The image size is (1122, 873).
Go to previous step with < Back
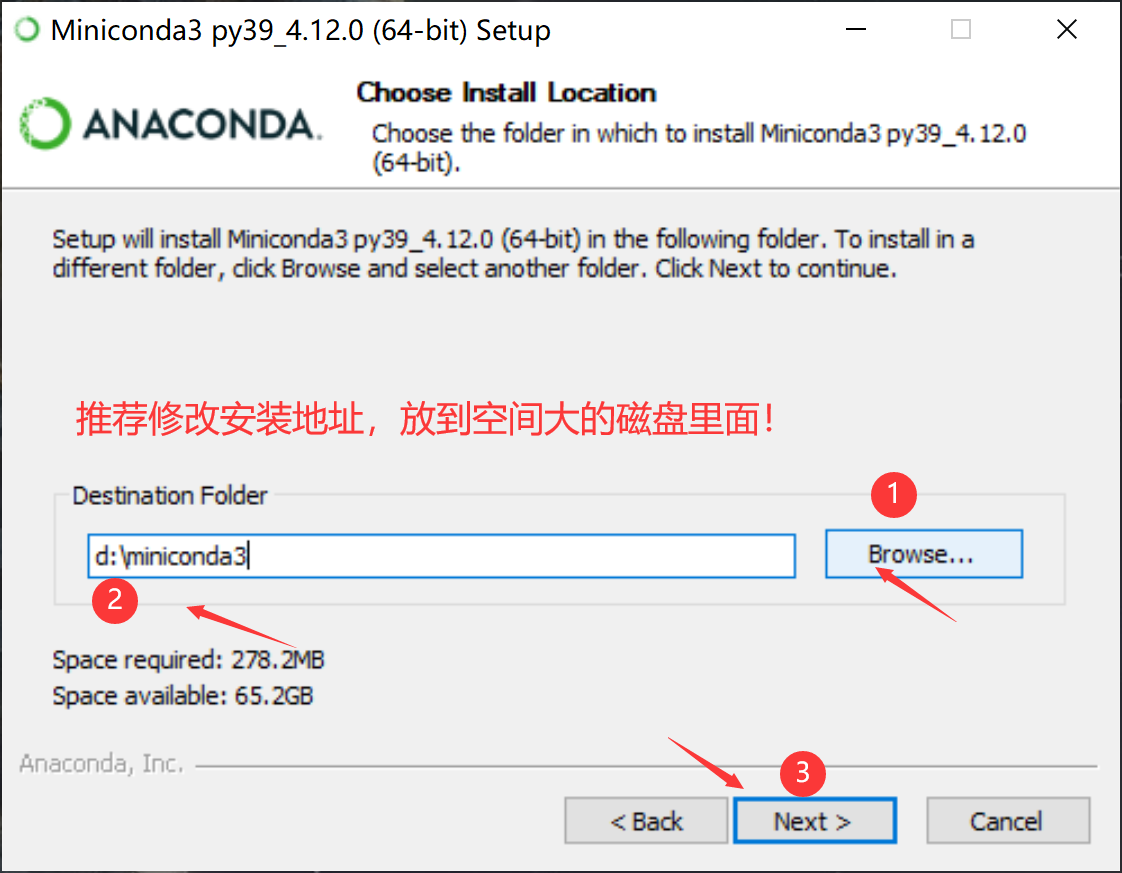point(646,821)
